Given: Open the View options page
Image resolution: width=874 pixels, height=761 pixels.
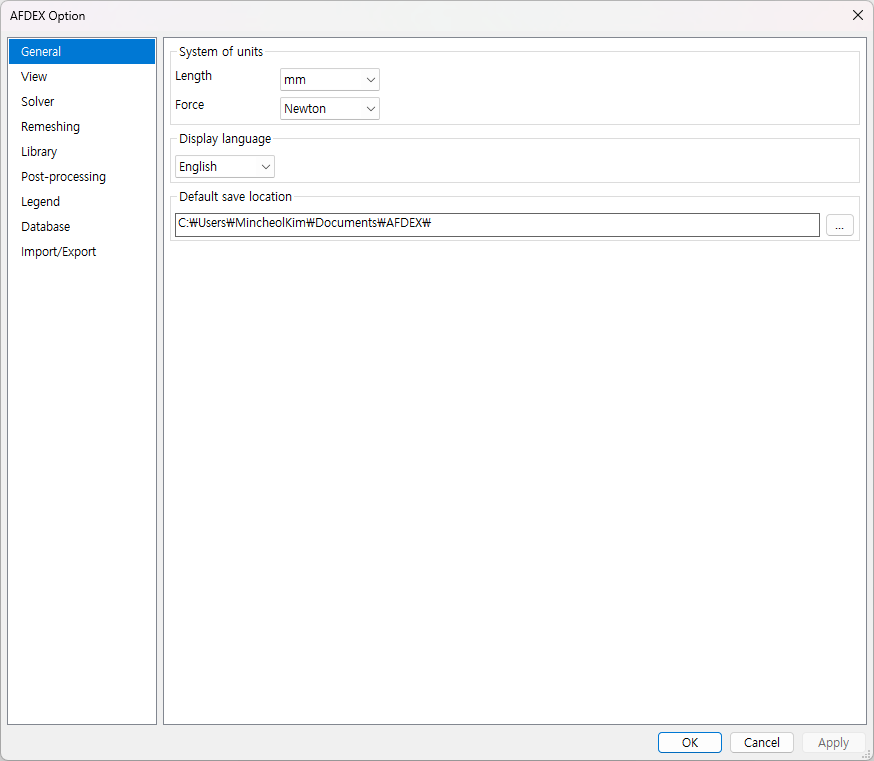Looking at the screenshot, I should pyautogui.click(x=82, y=76).
